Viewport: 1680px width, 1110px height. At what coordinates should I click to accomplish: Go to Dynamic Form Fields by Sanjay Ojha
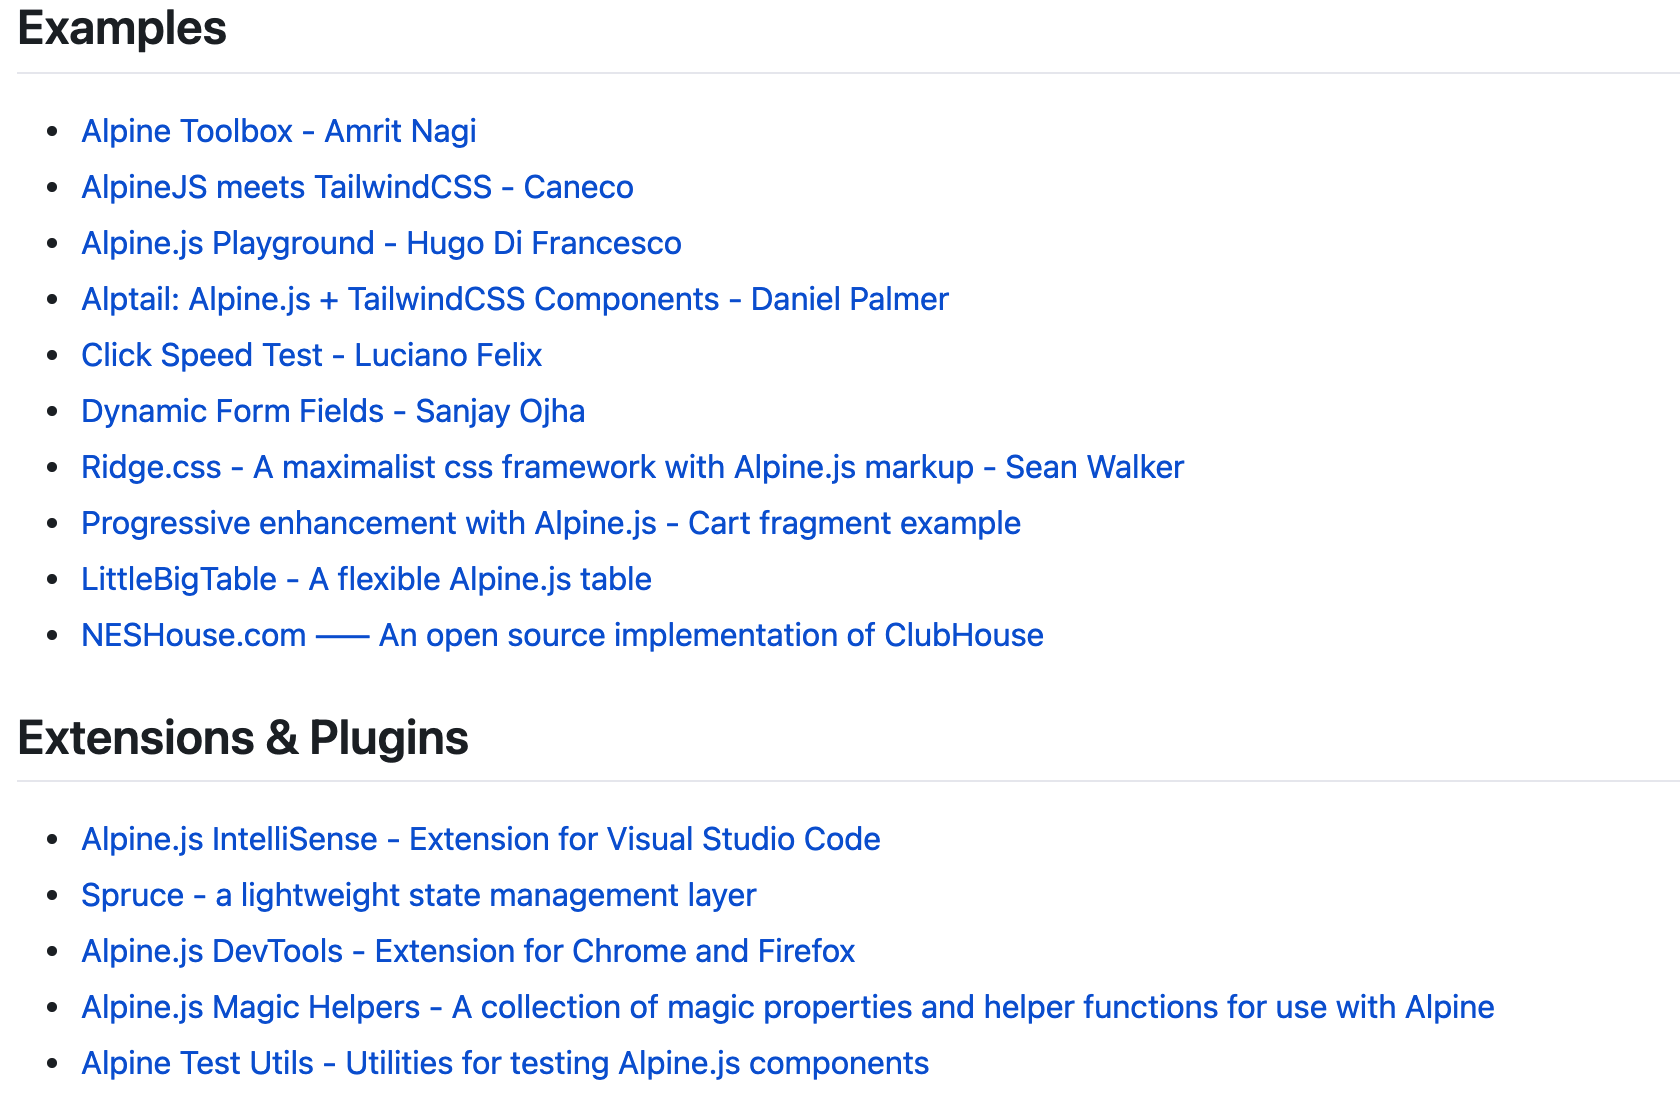333,411
